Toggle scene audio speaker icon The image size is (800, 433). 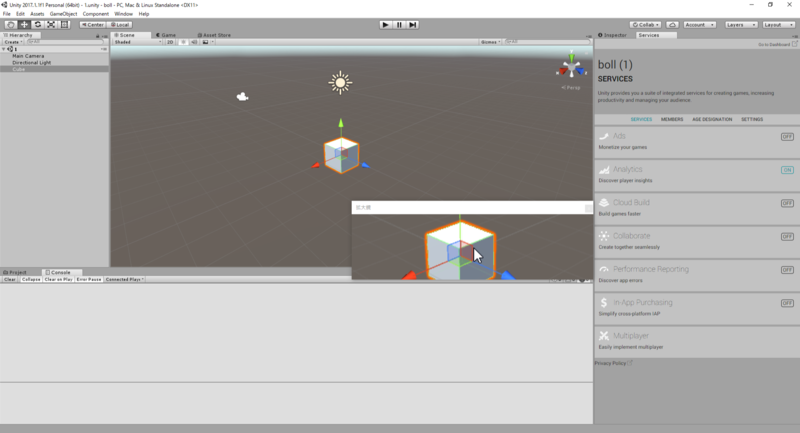[x=194, y=42]
